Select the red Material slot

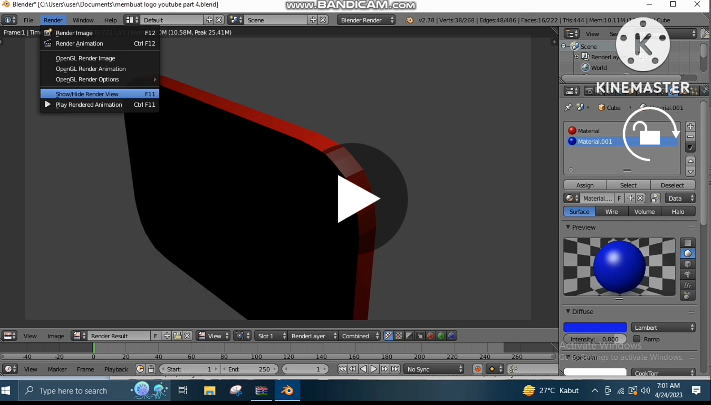pos(622,131)
